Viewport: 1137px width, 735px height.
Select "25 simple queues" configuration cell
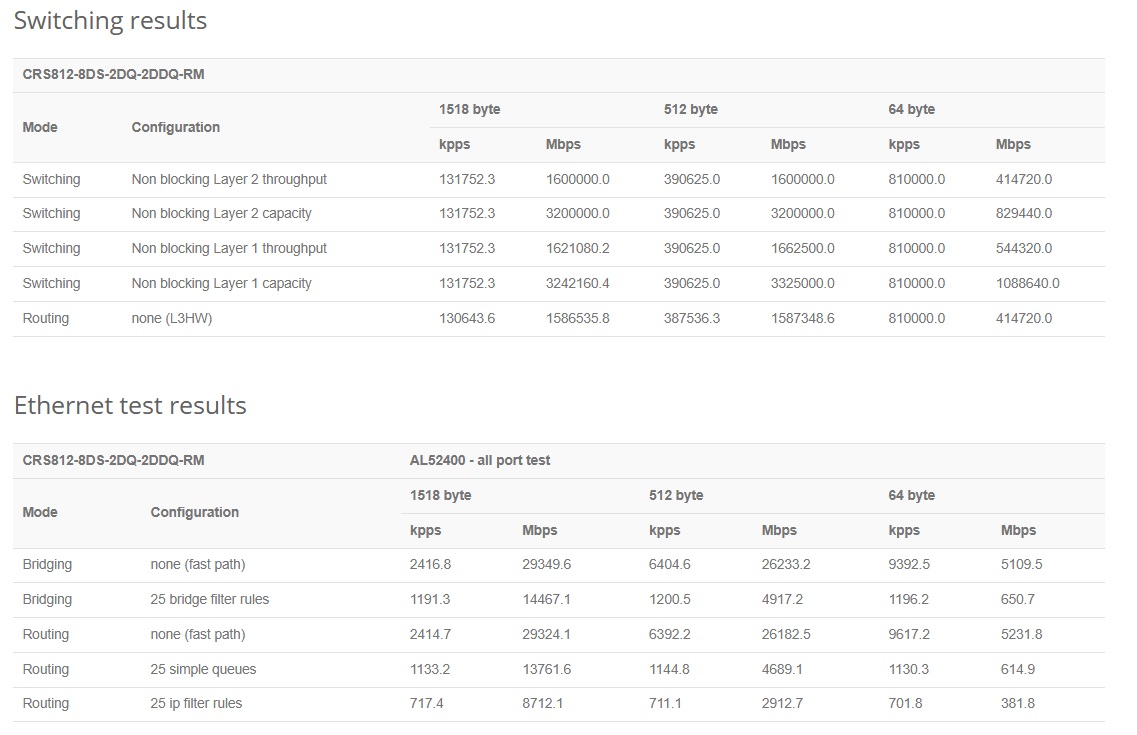203,669
